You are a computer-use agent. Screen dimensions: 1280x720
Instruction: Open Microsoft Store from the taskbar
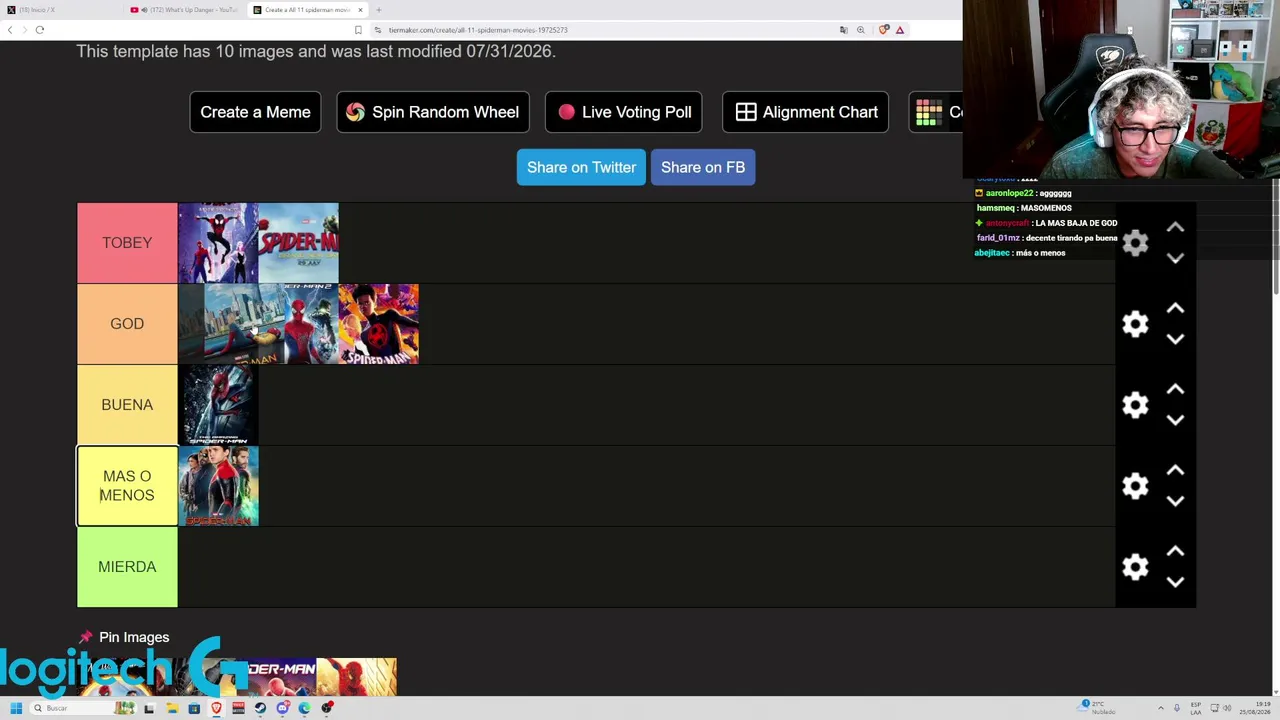pos(194,708)
